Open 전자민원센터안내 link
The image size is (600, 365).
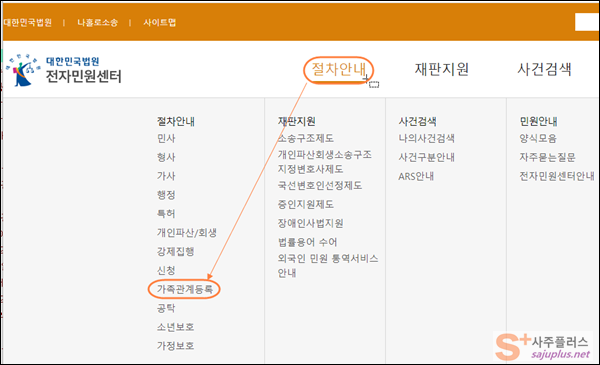pyautogui.click(x=557, y=176)
